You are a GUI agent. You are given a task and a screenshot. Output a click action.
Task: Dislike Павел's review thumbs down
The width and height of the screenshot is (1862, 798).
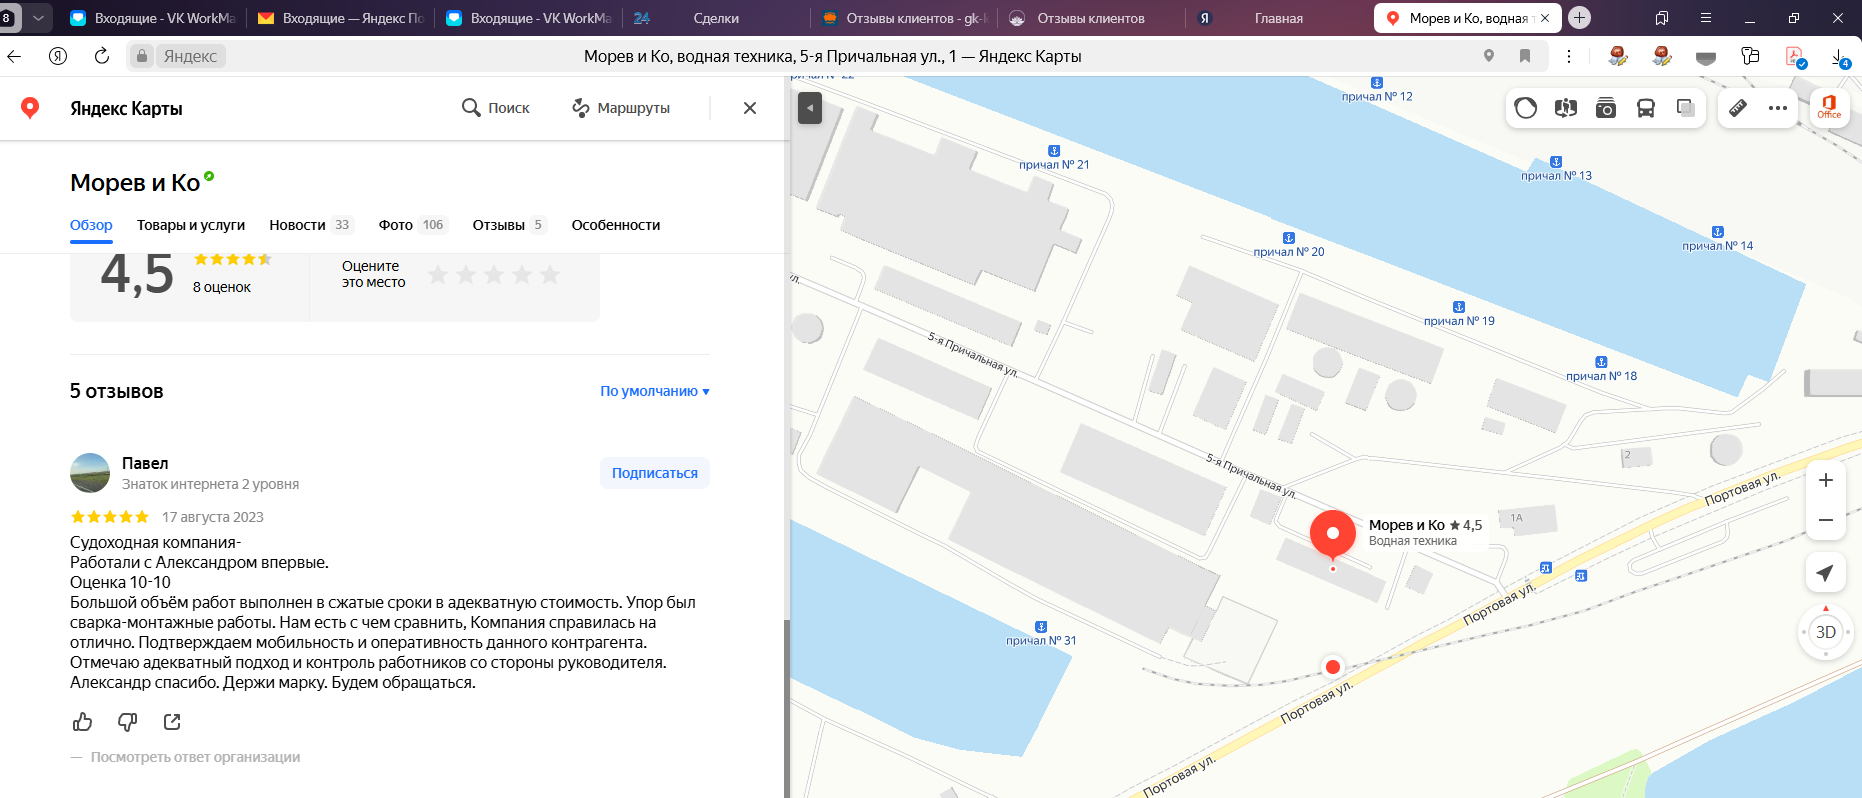pyautogui.click(x=128, y=722)
